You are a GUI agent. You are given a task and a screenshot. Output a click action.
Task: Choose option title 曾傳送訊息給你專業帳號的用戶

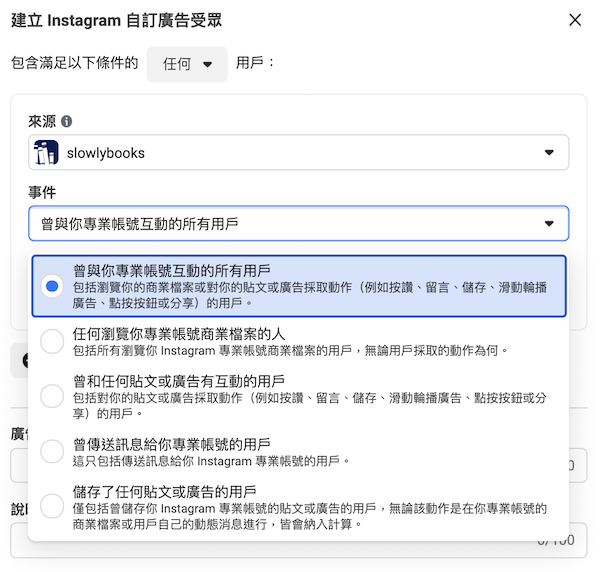[172, 445]
